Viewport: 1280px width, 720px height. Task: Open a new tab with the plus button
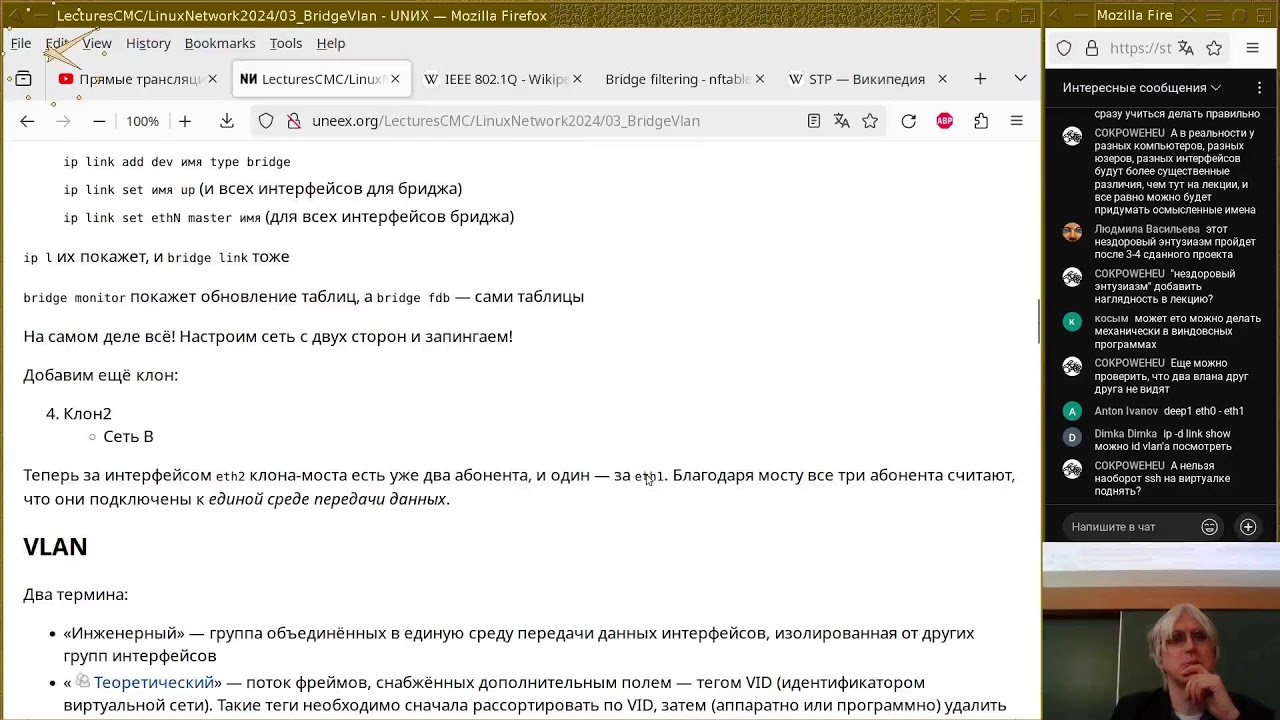click(x=980, y=79)
